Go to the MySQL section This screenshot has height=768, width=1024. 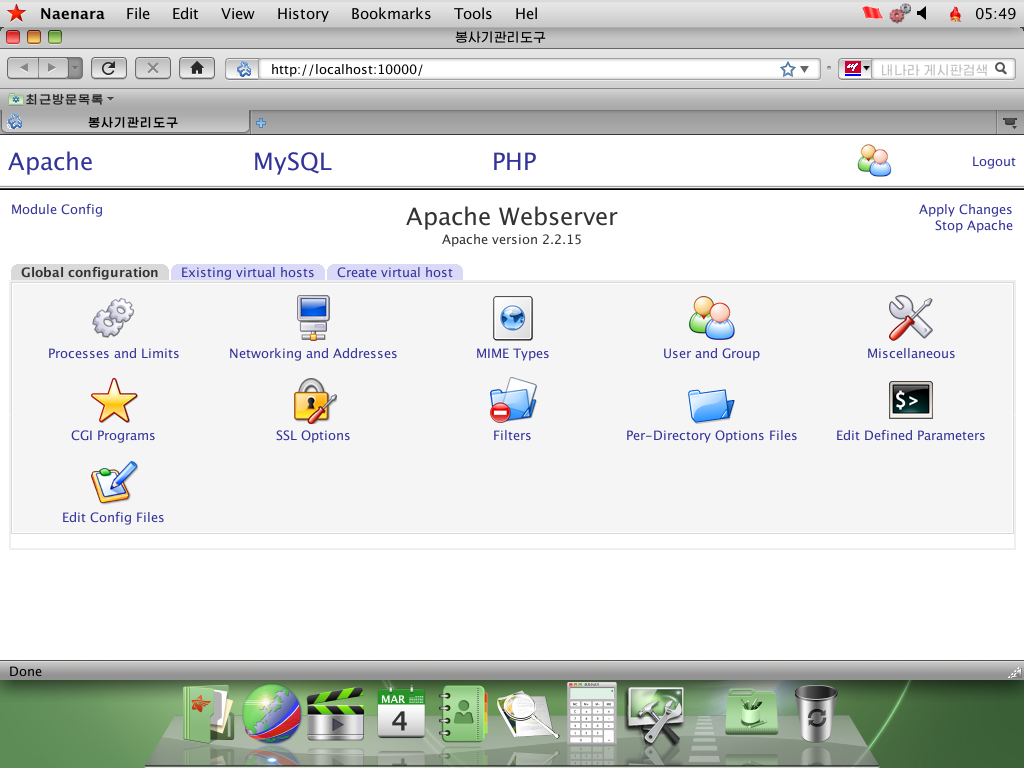(293, 162)
